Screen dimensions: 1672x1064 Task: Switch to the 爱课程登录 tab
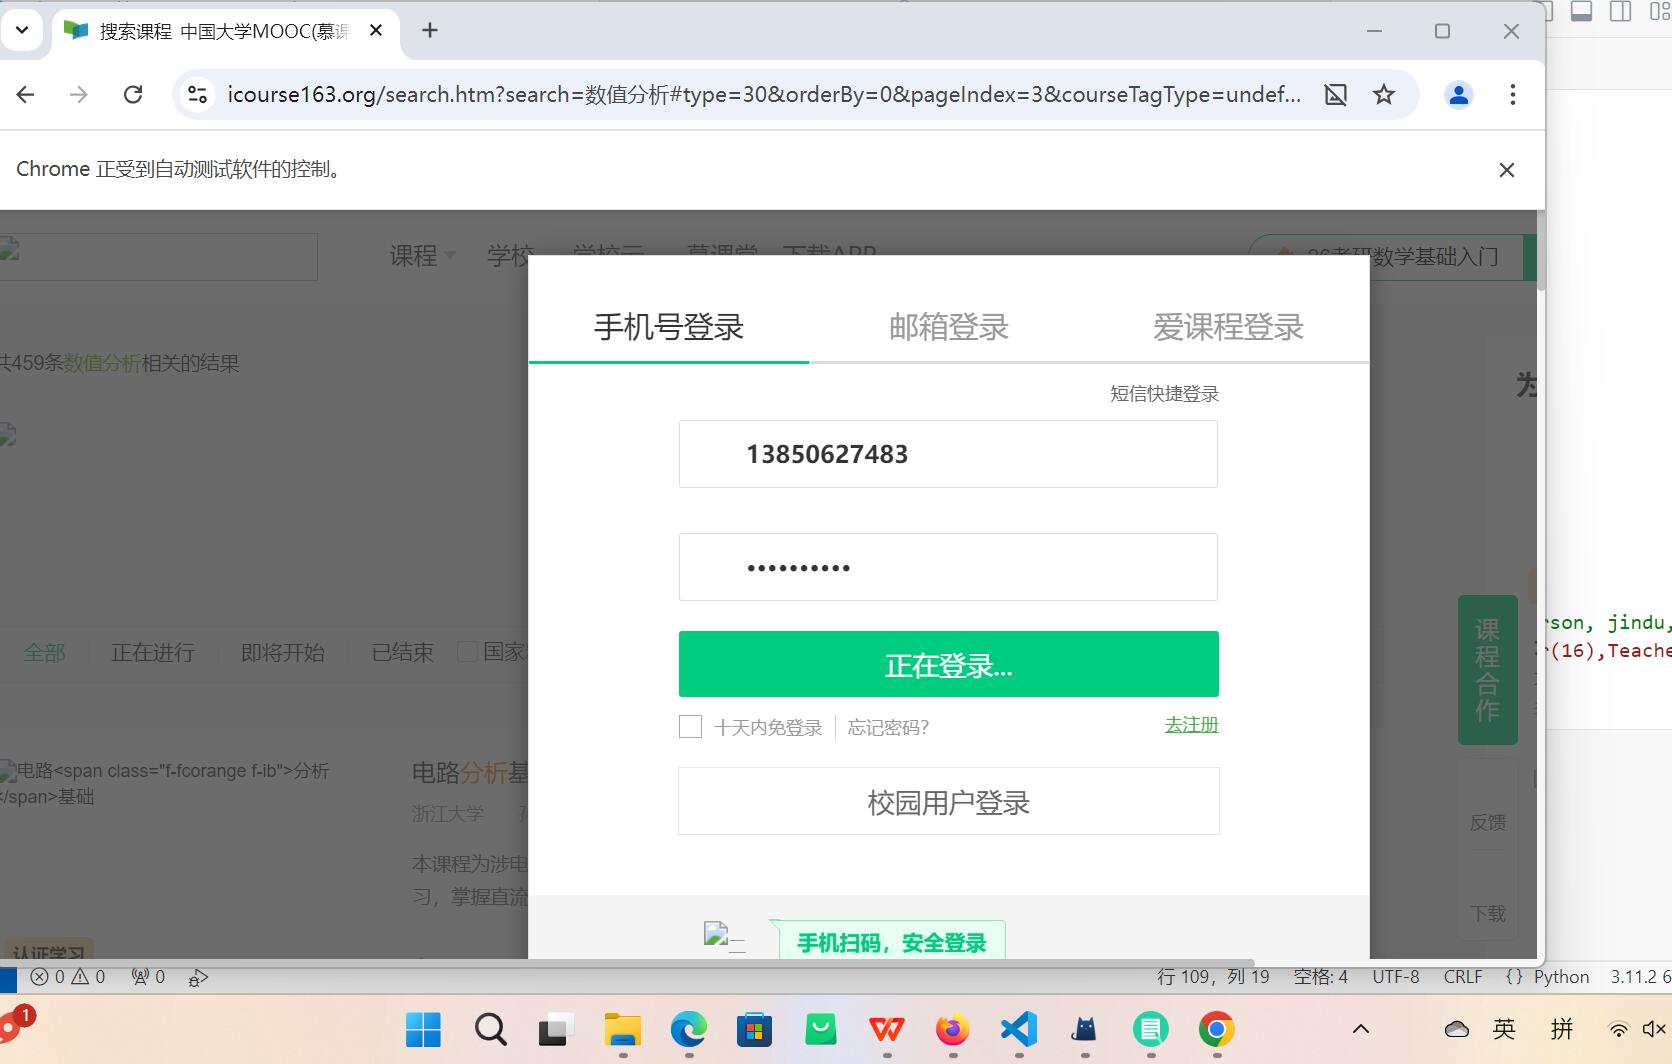pyautogui.click(x=1229, y=327)
